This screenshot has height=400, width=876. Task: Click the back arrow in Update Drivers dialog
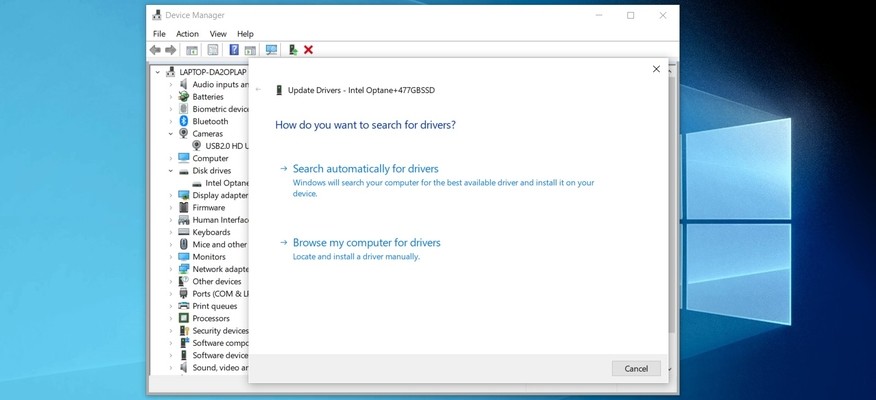pos(258,89)
